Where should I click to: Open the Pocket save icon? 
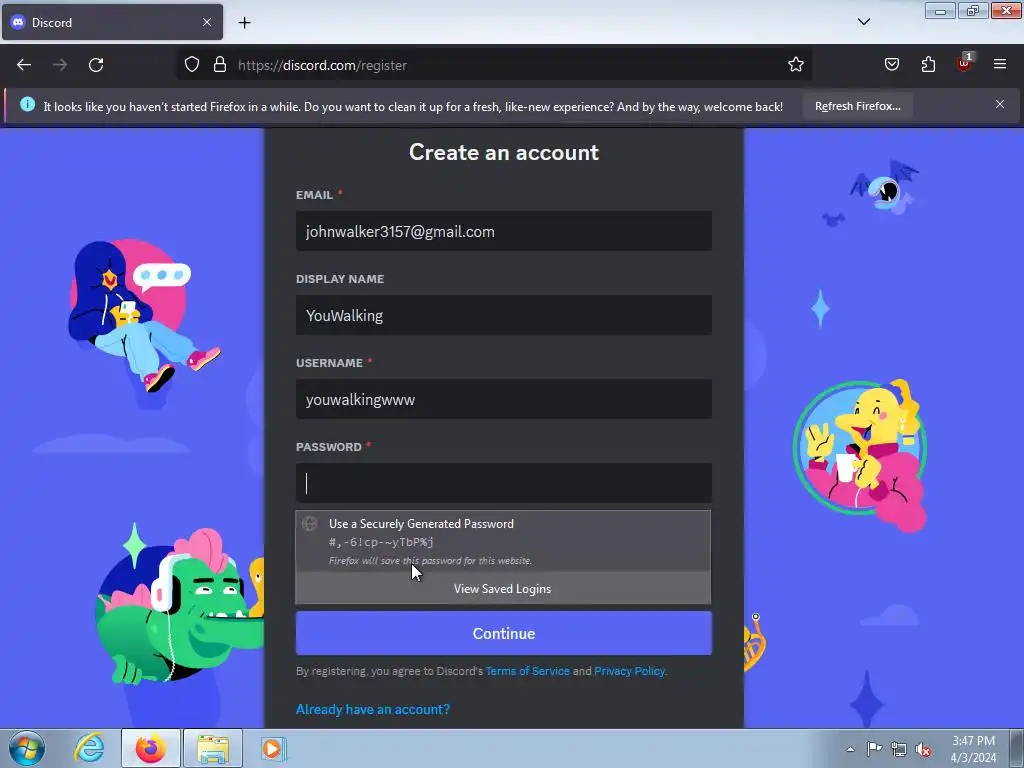point(892,65)
